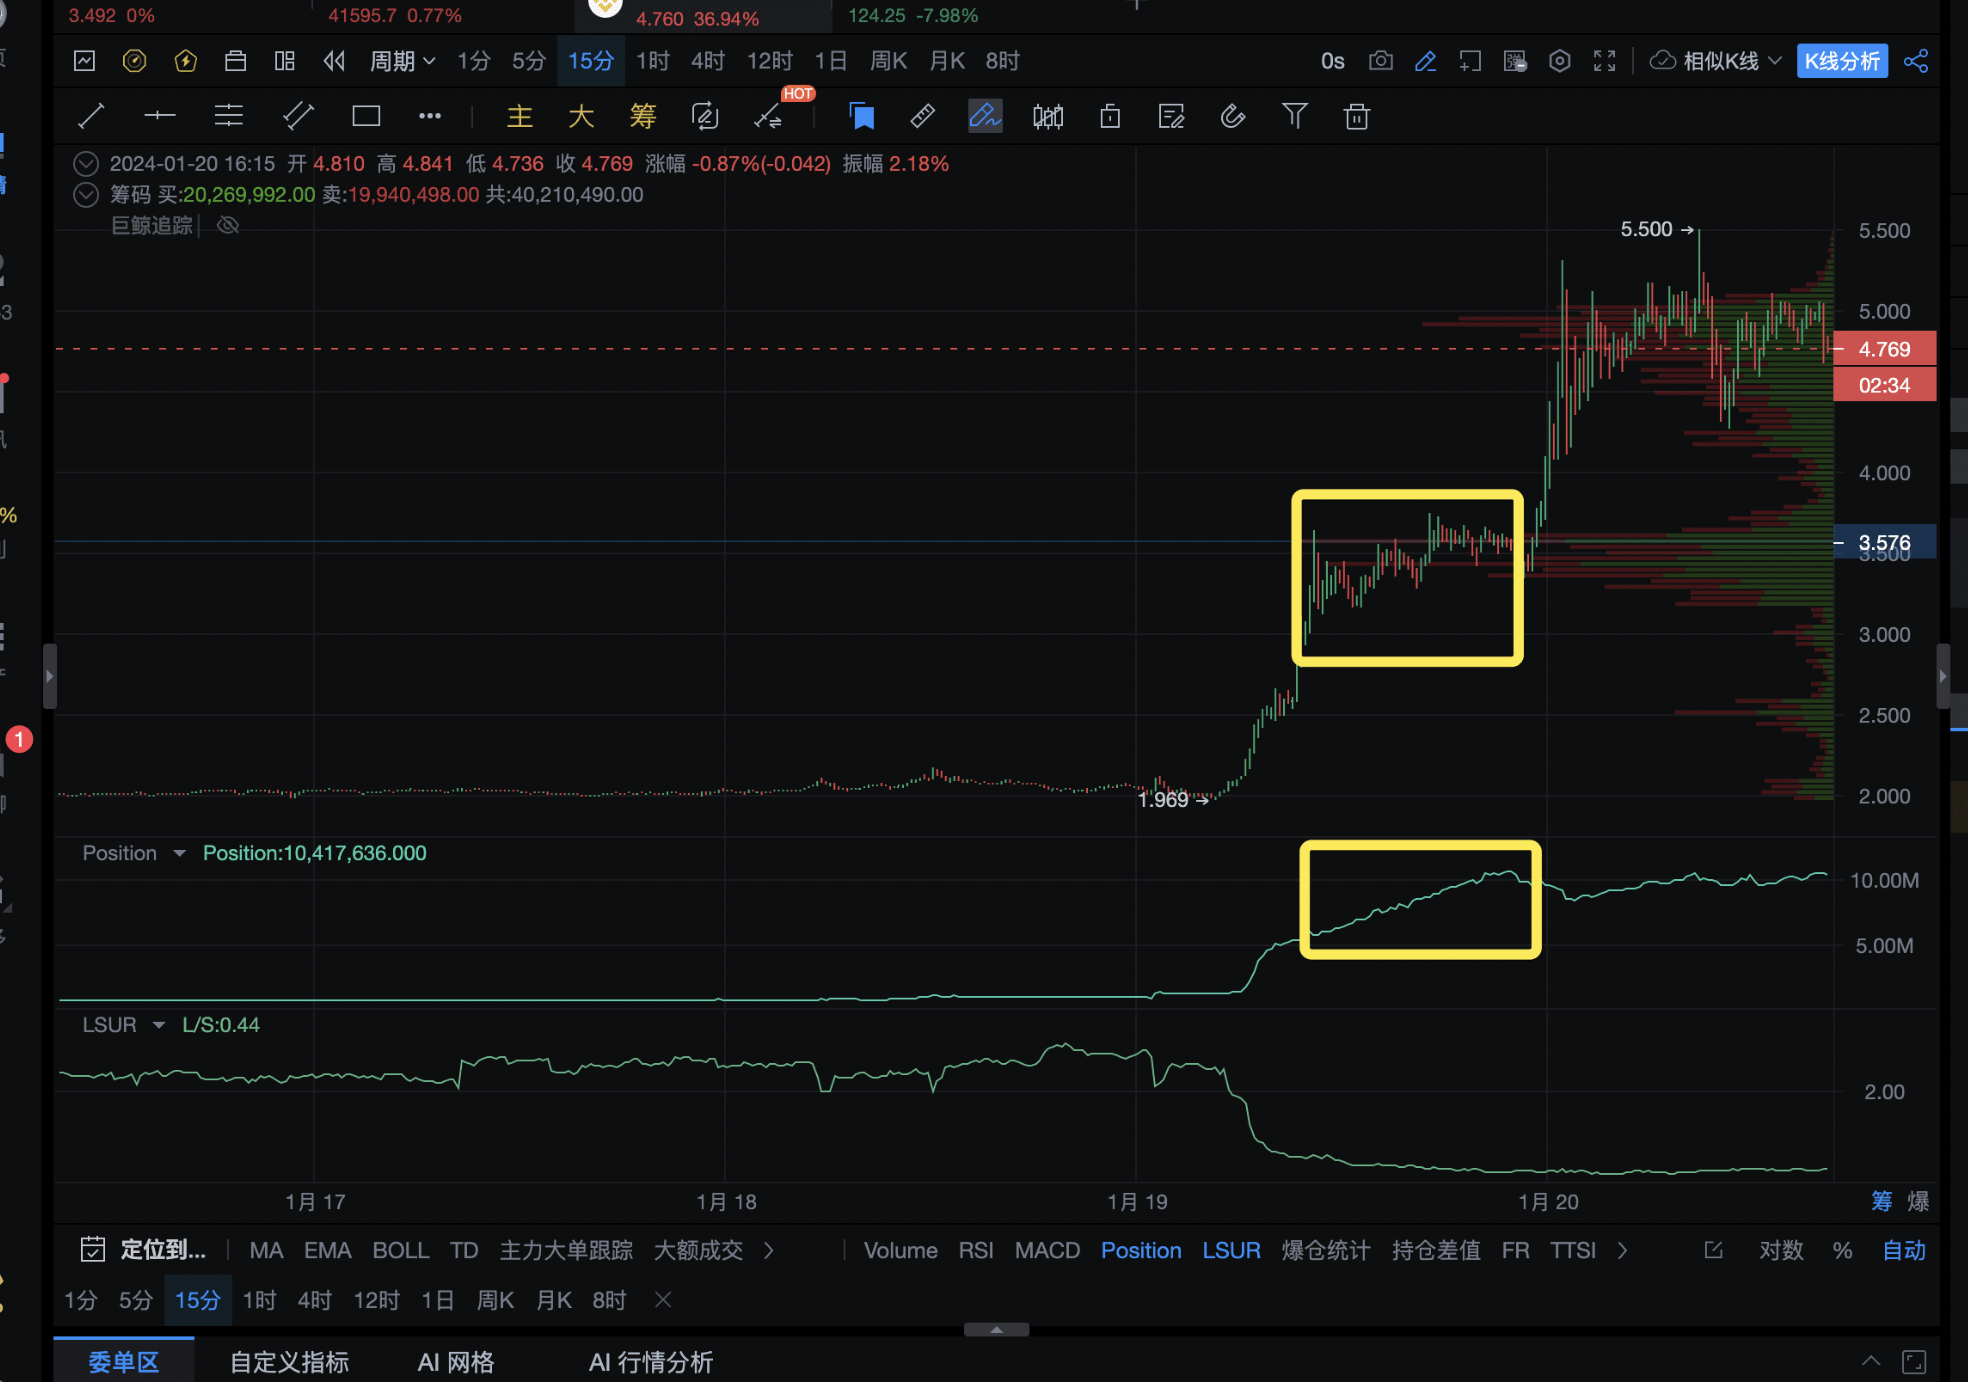Delete drawings with the trash icon

pos(1357,116)
